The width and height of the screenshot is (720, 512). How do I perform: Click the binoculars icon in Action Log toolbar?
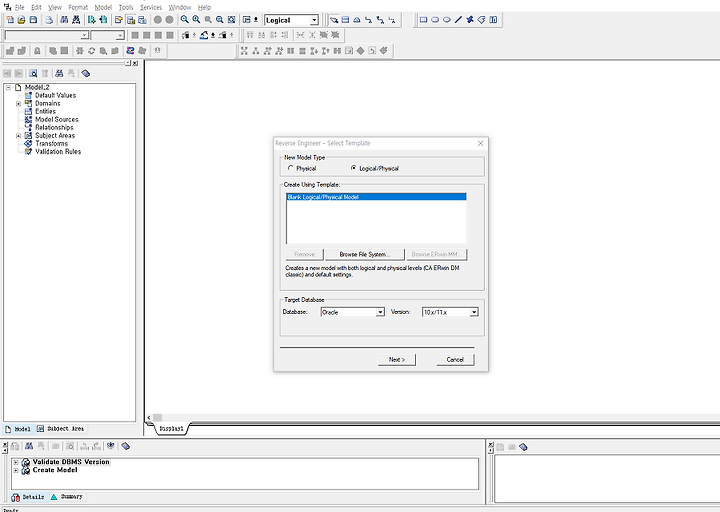coord(29,446)
